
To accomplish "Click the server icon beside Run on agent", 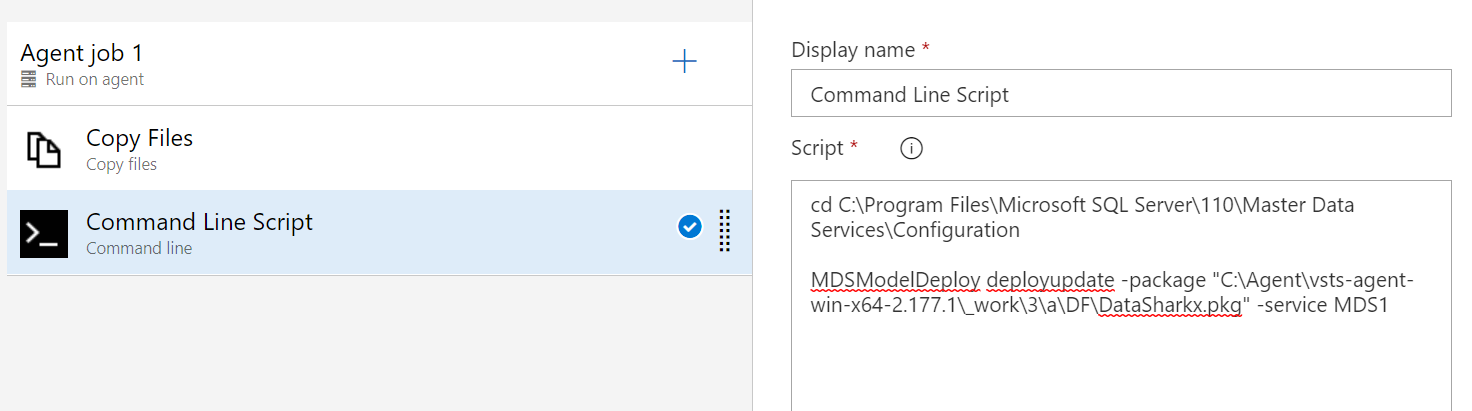I will (29, 79).
